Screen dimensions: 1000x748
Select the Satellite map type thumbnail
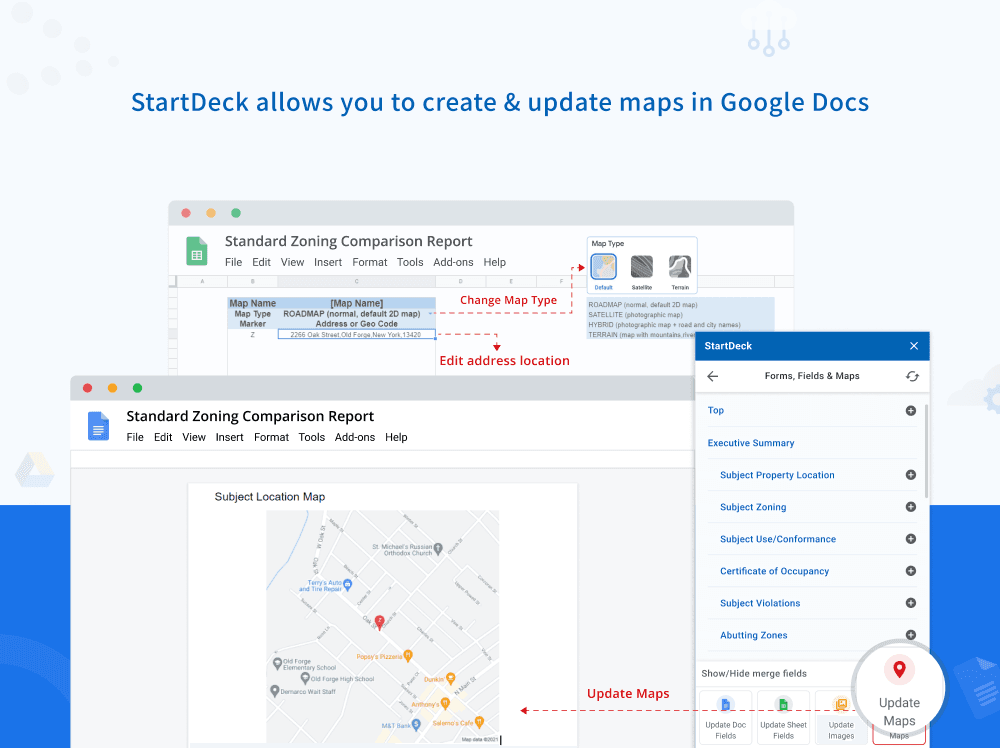(x=642, y=267)
